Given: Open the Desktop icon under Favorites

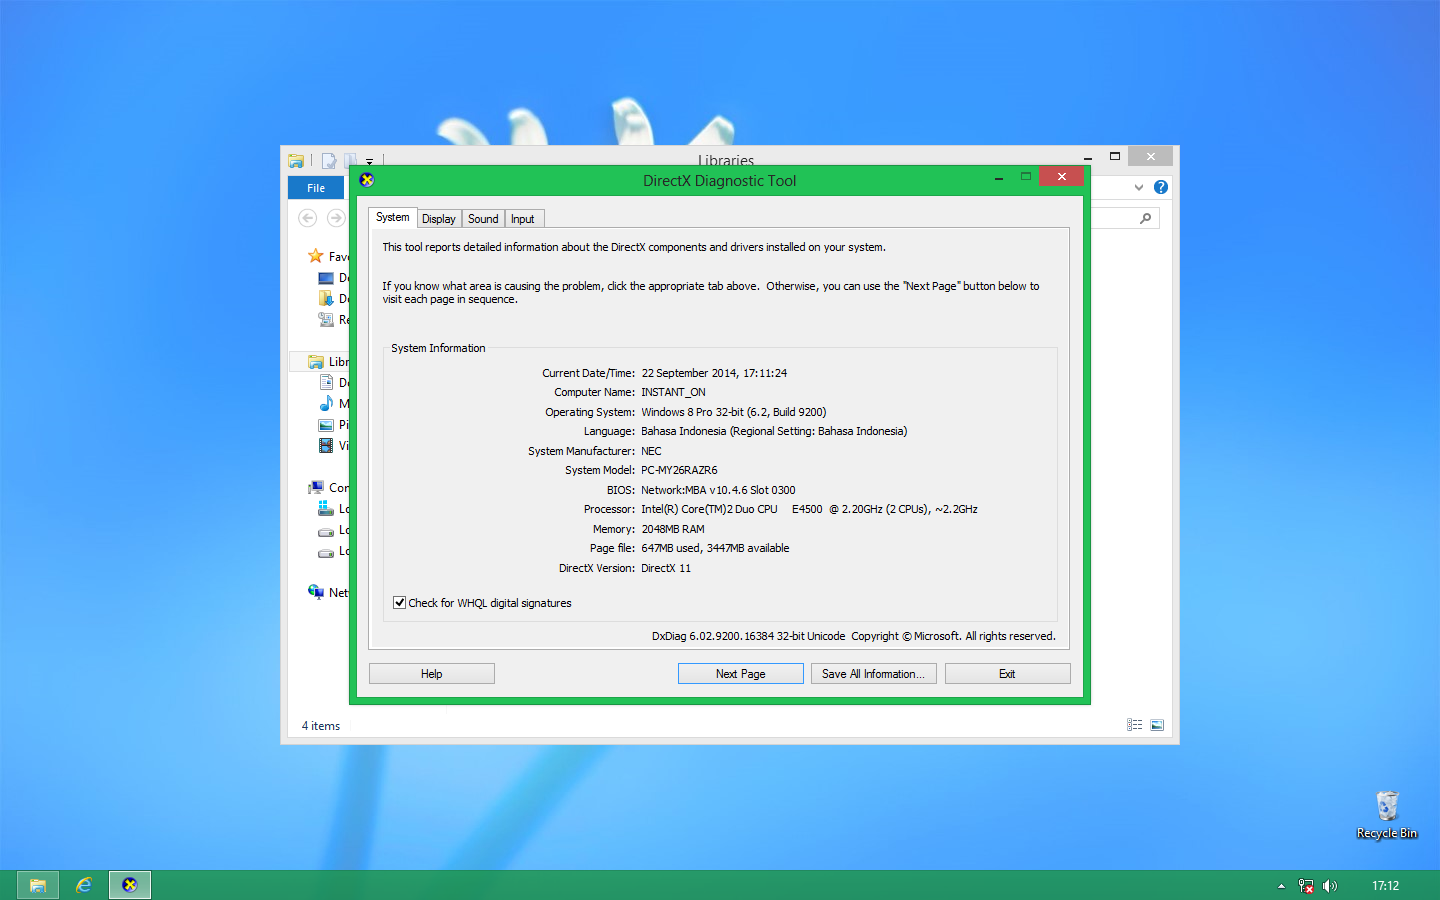Looking at the screenshot, I should click(x=326, y=278).
